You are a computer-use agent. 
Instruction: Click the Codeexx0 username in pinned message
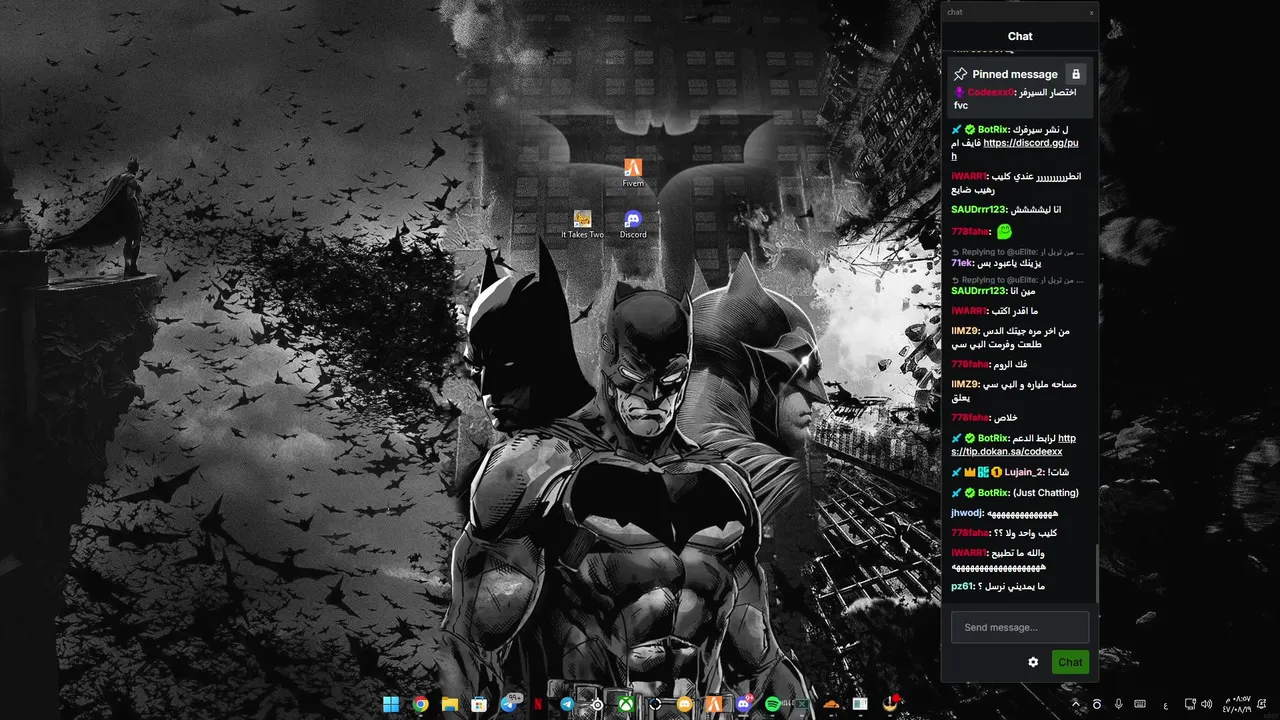pos(990,92)
